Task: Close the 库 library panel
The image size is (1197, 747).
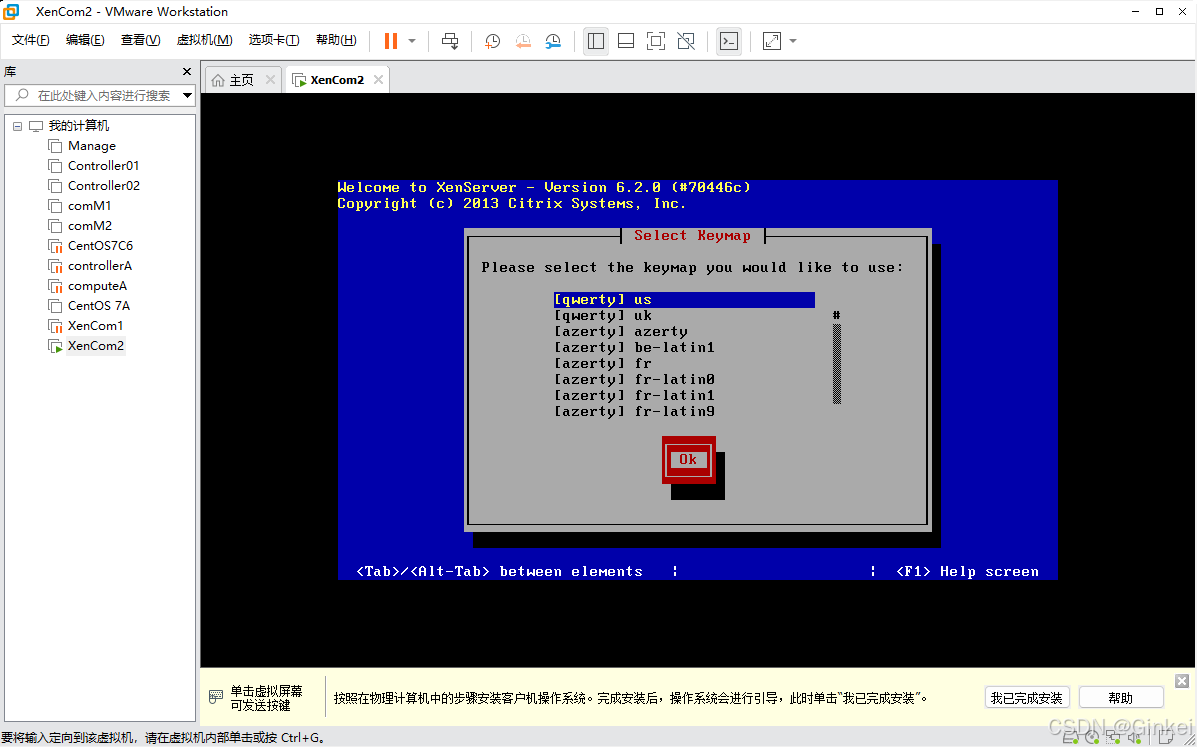Action: [x=187, y=72]
